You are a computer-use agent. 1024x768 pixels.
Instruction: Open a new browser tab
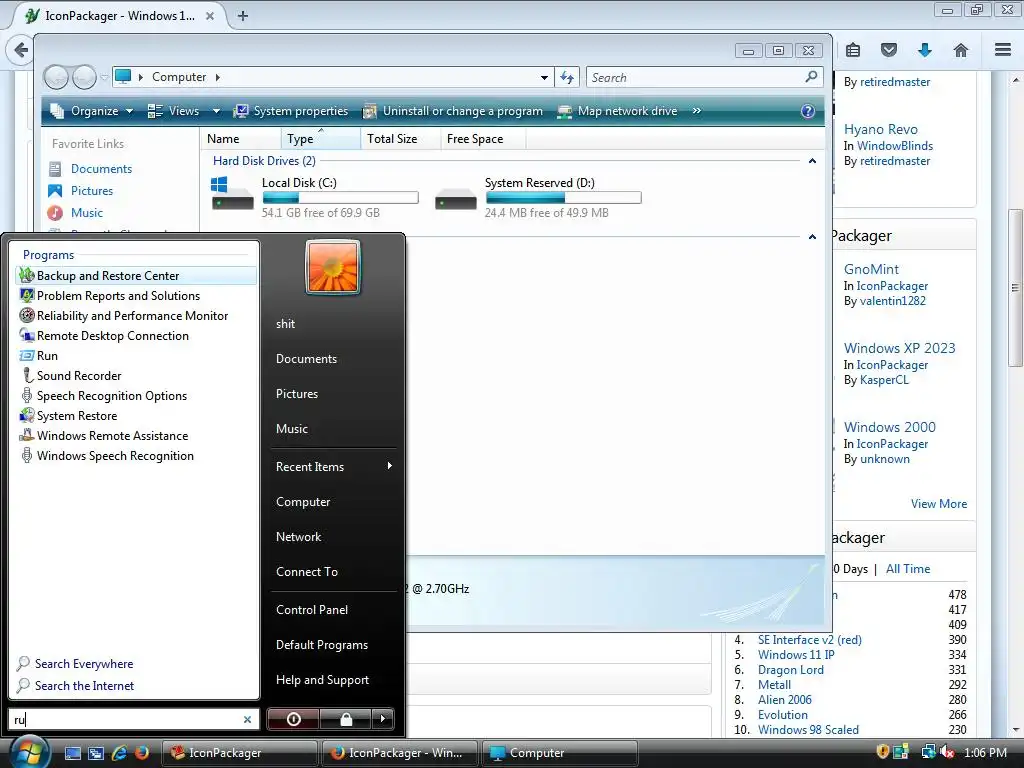[x=243, y=16]
